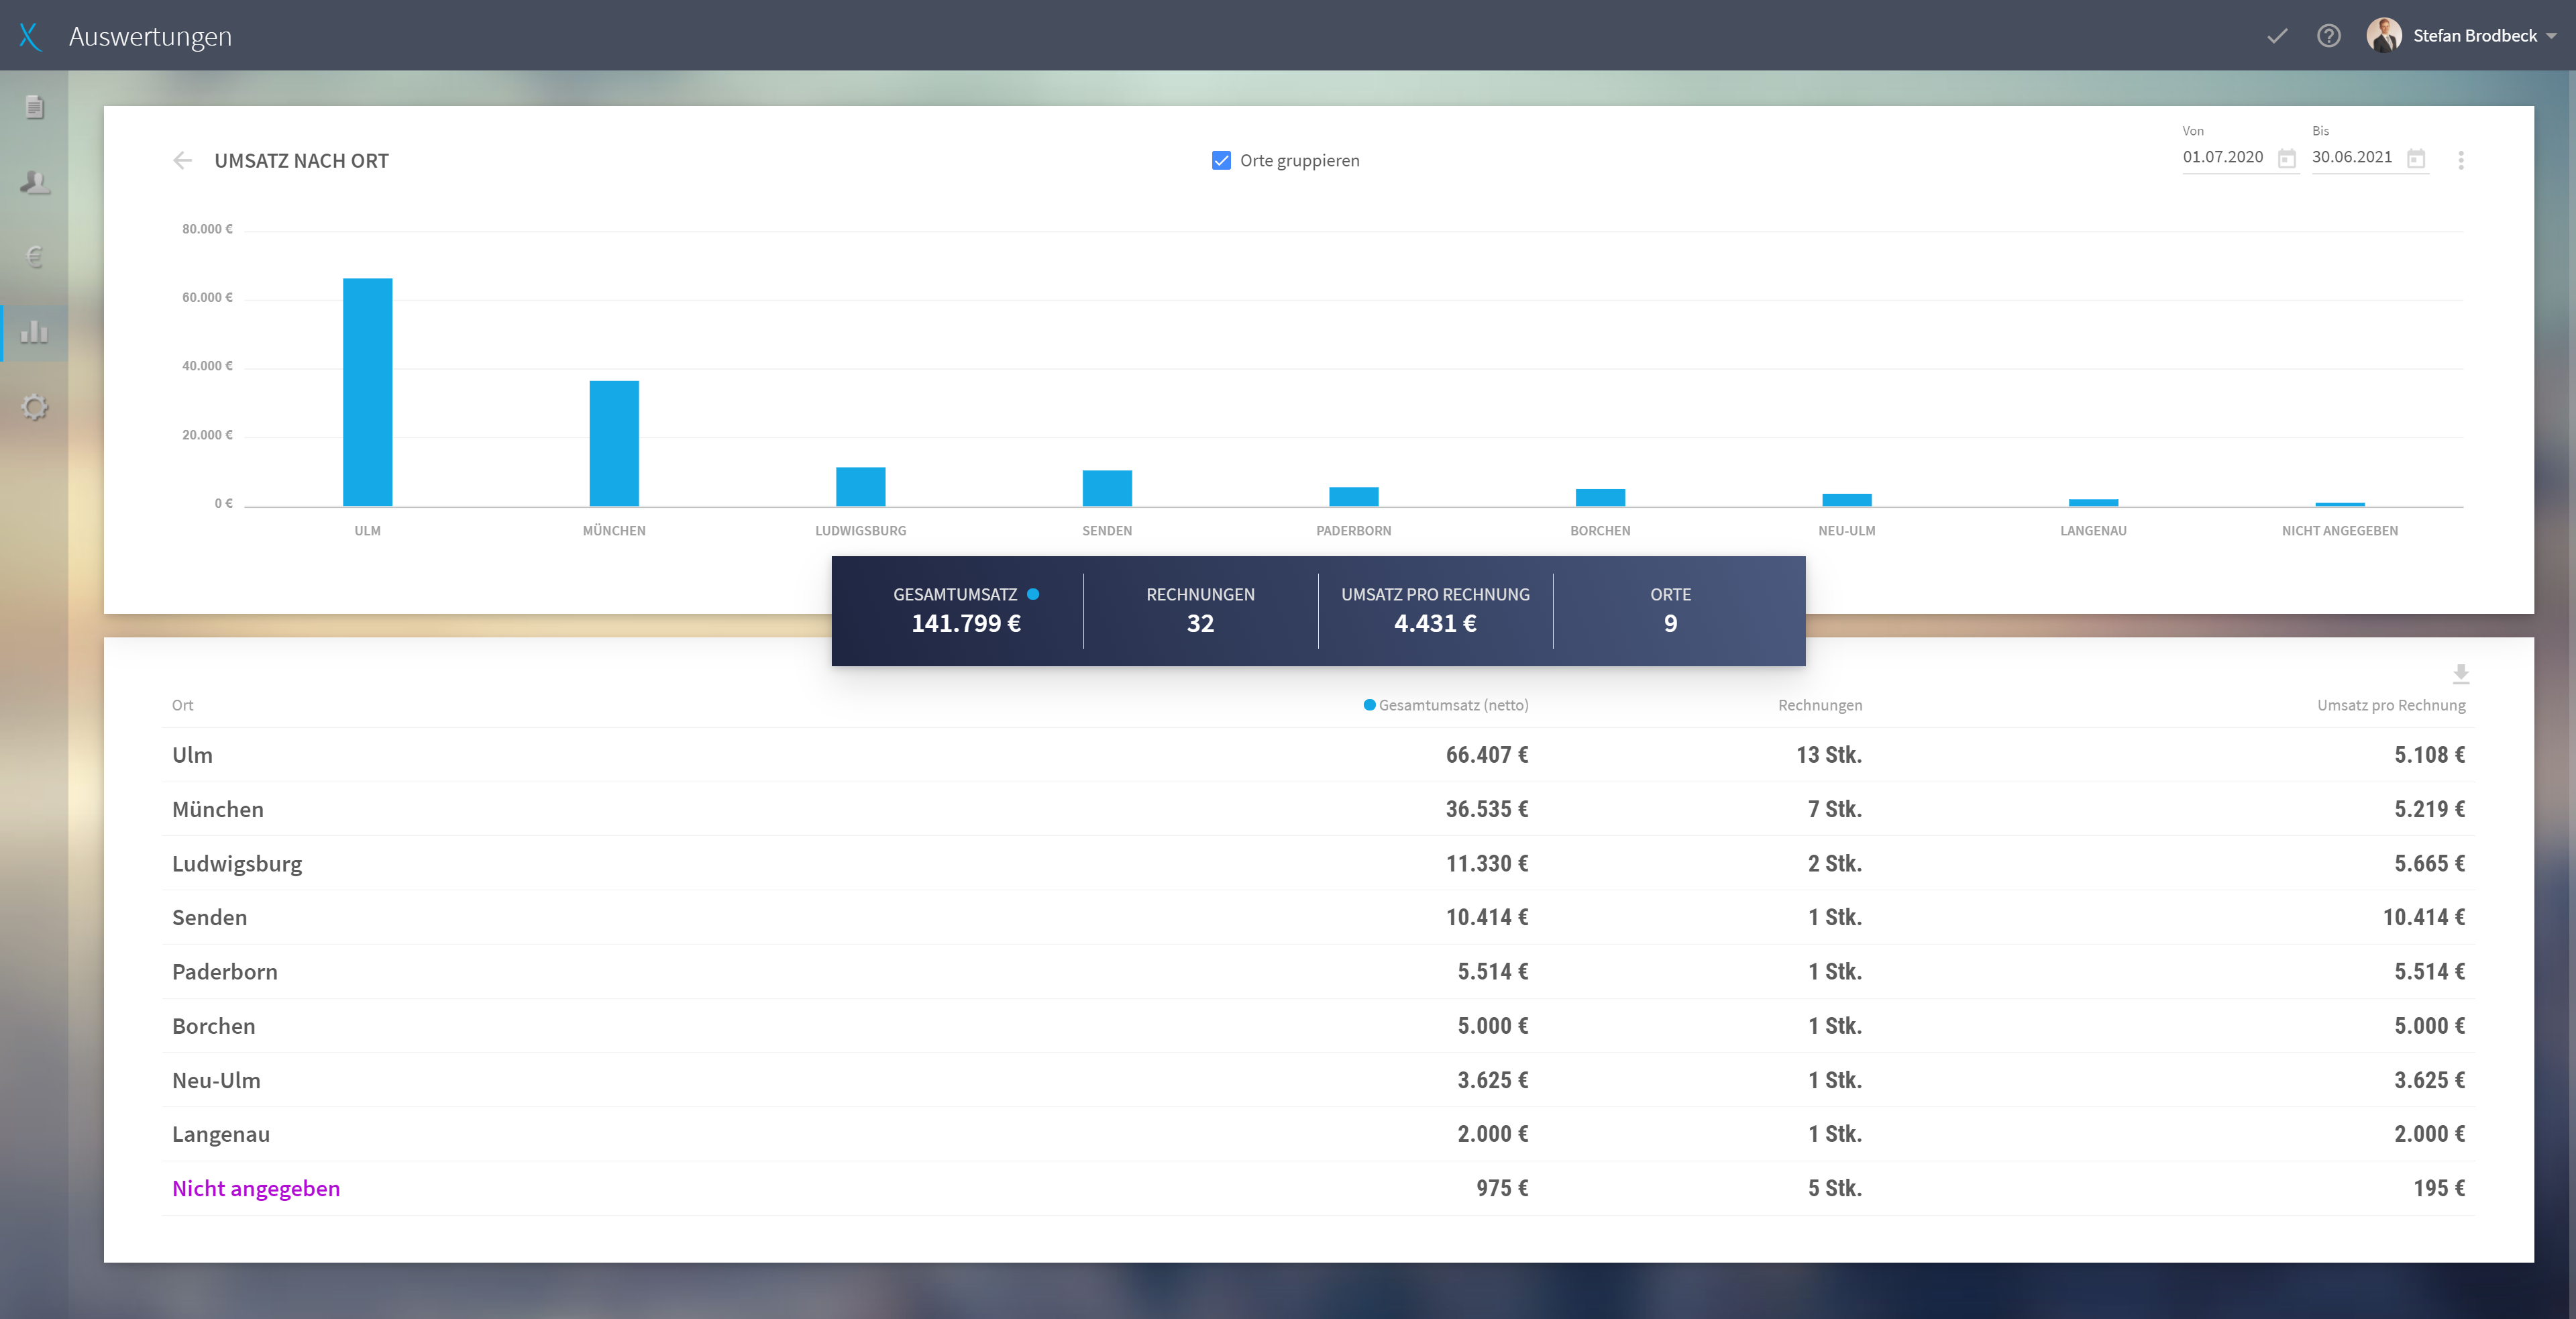
Task: Select the Ulm table row
Action: pyautogui.click(x=1318, y=755)
